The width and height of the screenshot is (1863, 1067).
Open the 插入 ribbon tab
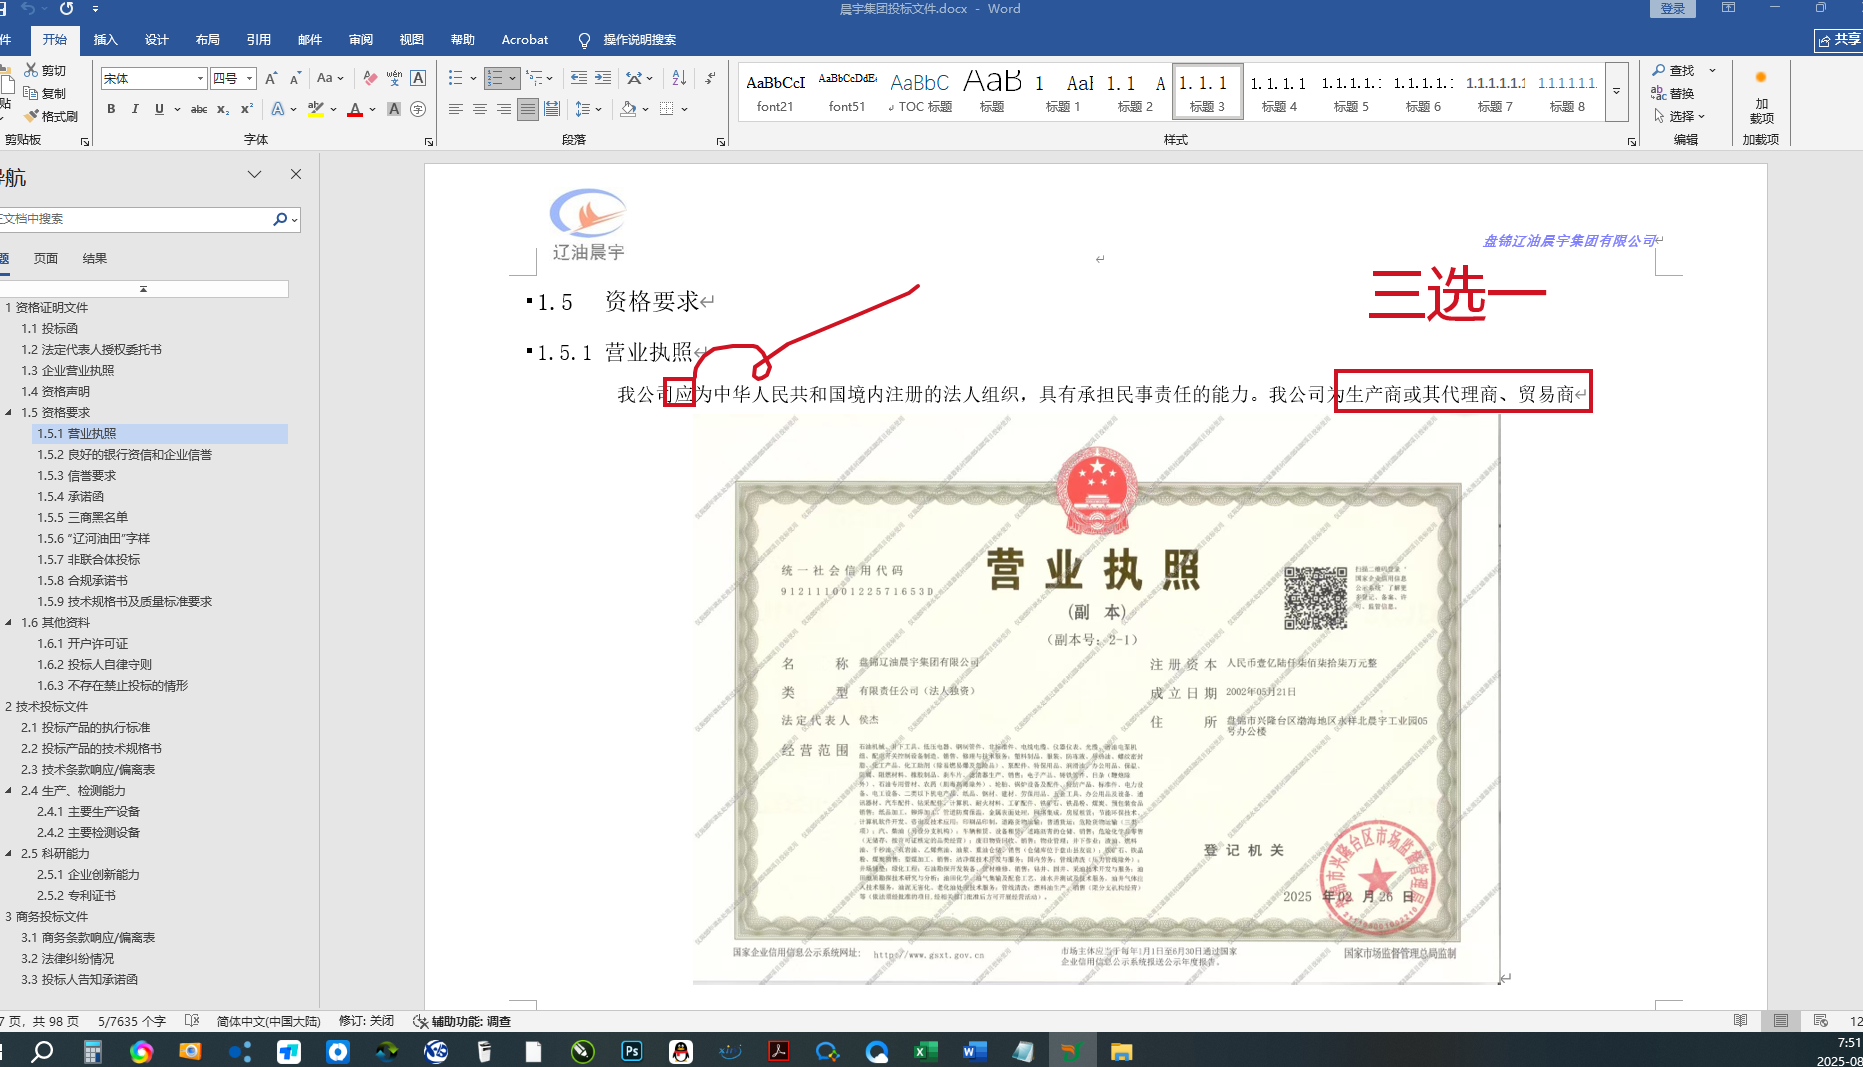pyautogui.click(x=105, y=40)
